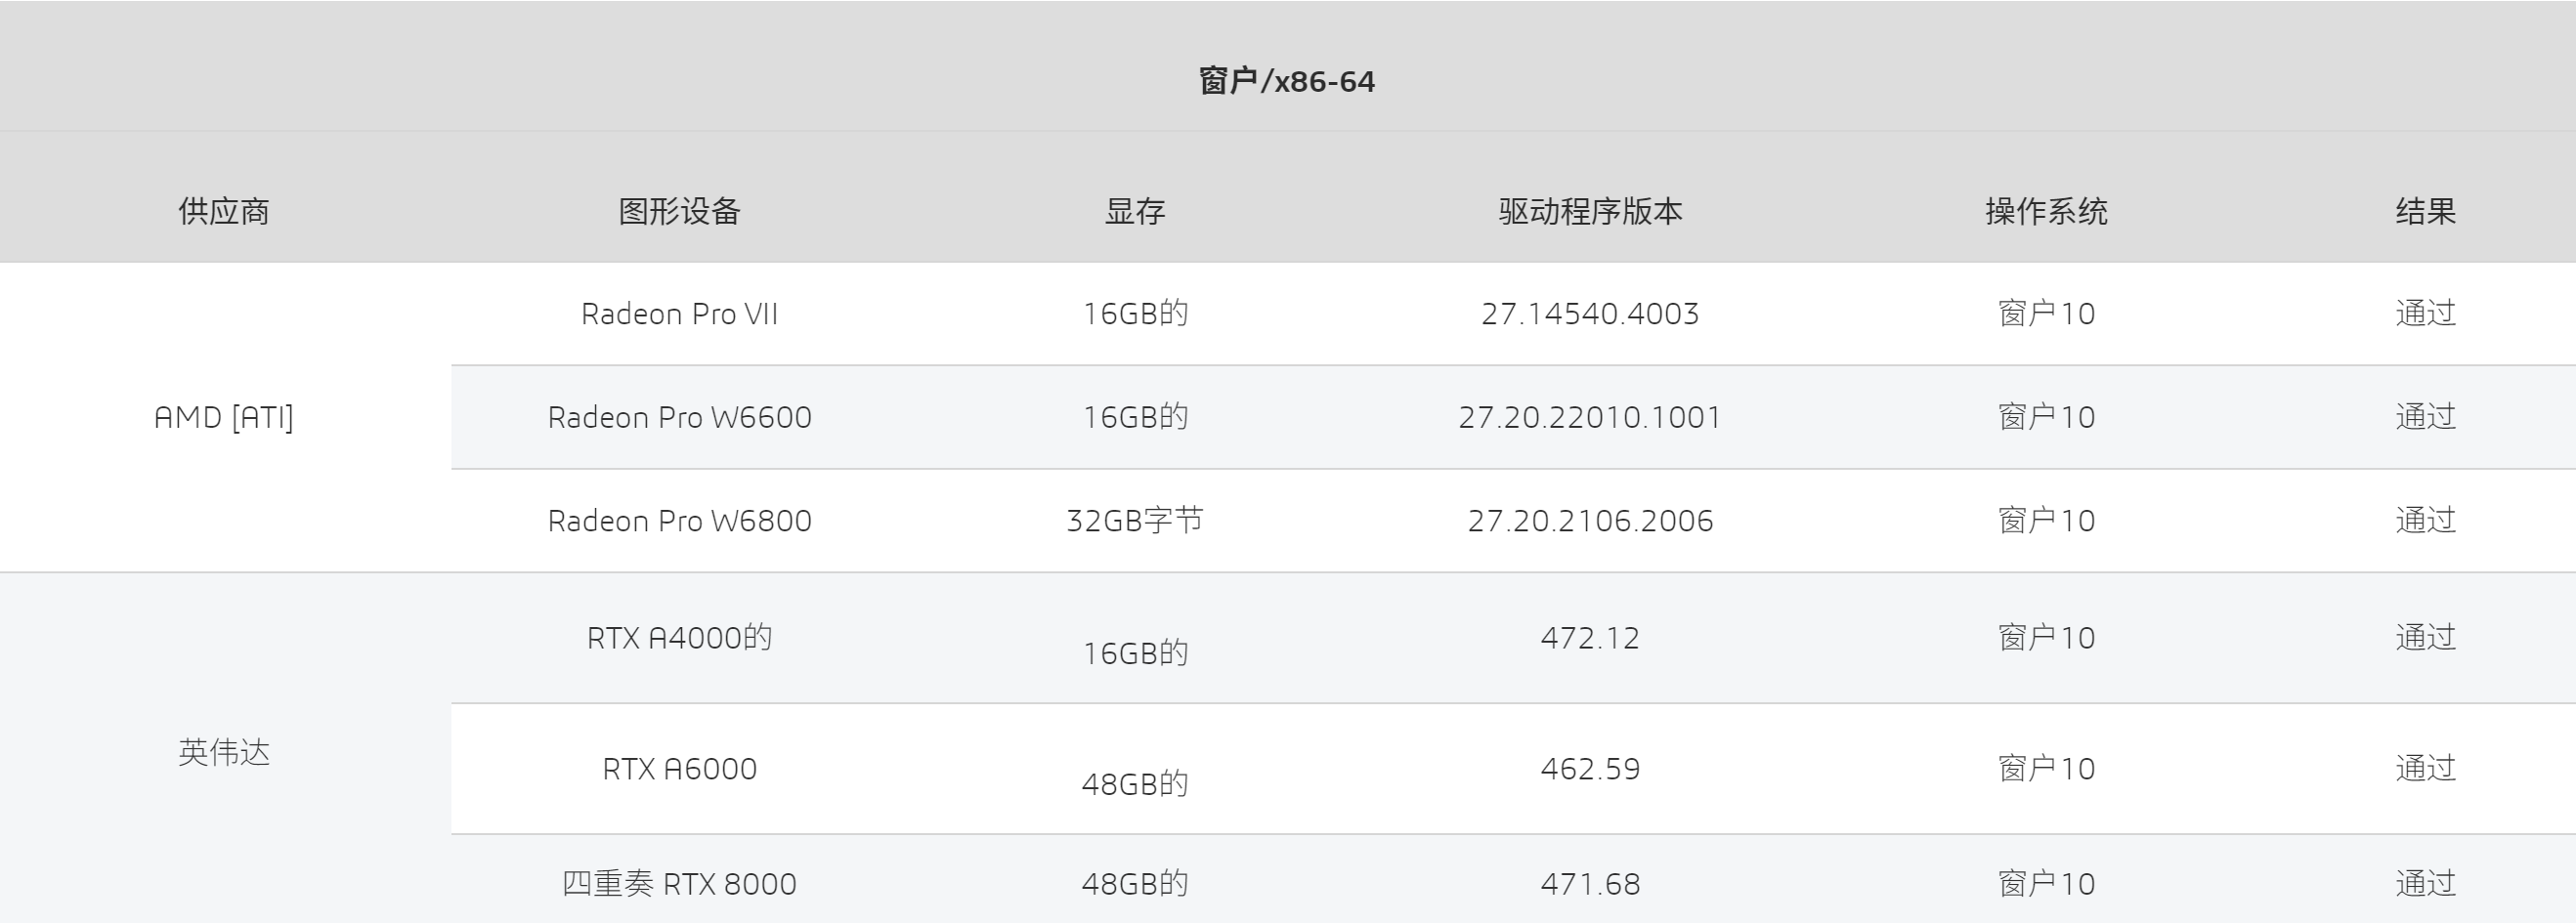Image resolution: width=2576 pixels, height=923 pixels.
Task: Click the 32GB字节 memory cell
Action: coord(1134,521)
